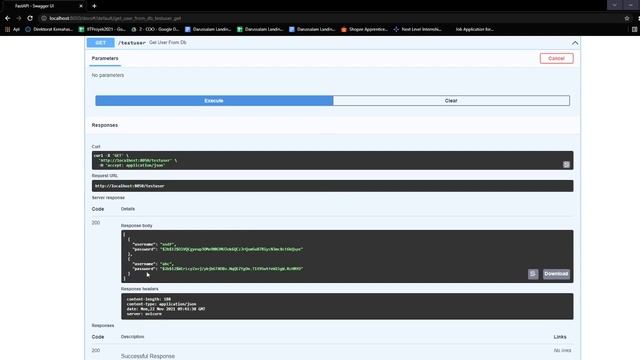Clear the response with the Clear button
This screenshot has height=360, width=640.
point(451,100)
